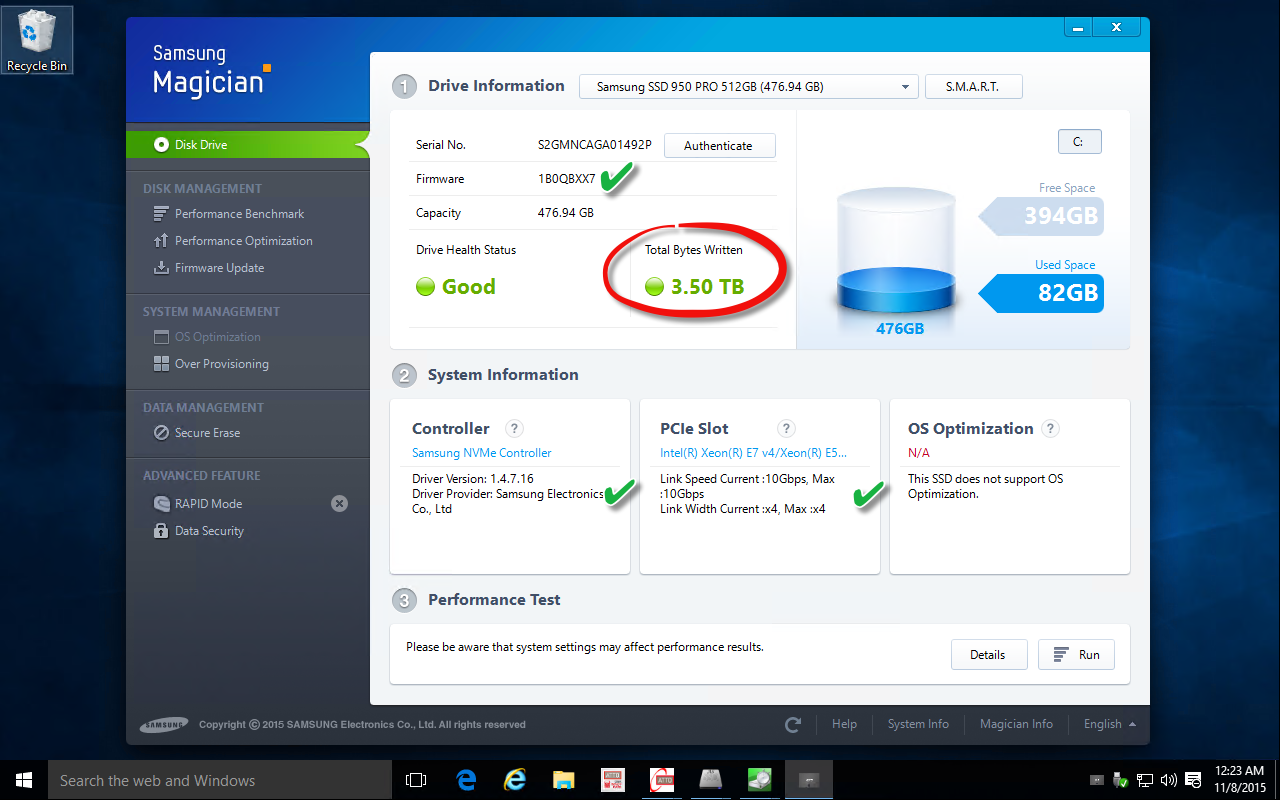Open File Explorer from the taskbar

coord(564,780)
